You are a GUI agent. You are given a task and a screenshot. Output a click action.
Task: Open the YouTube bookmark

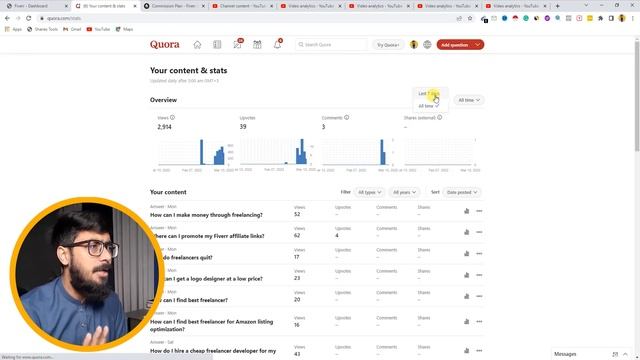(98, 29)
